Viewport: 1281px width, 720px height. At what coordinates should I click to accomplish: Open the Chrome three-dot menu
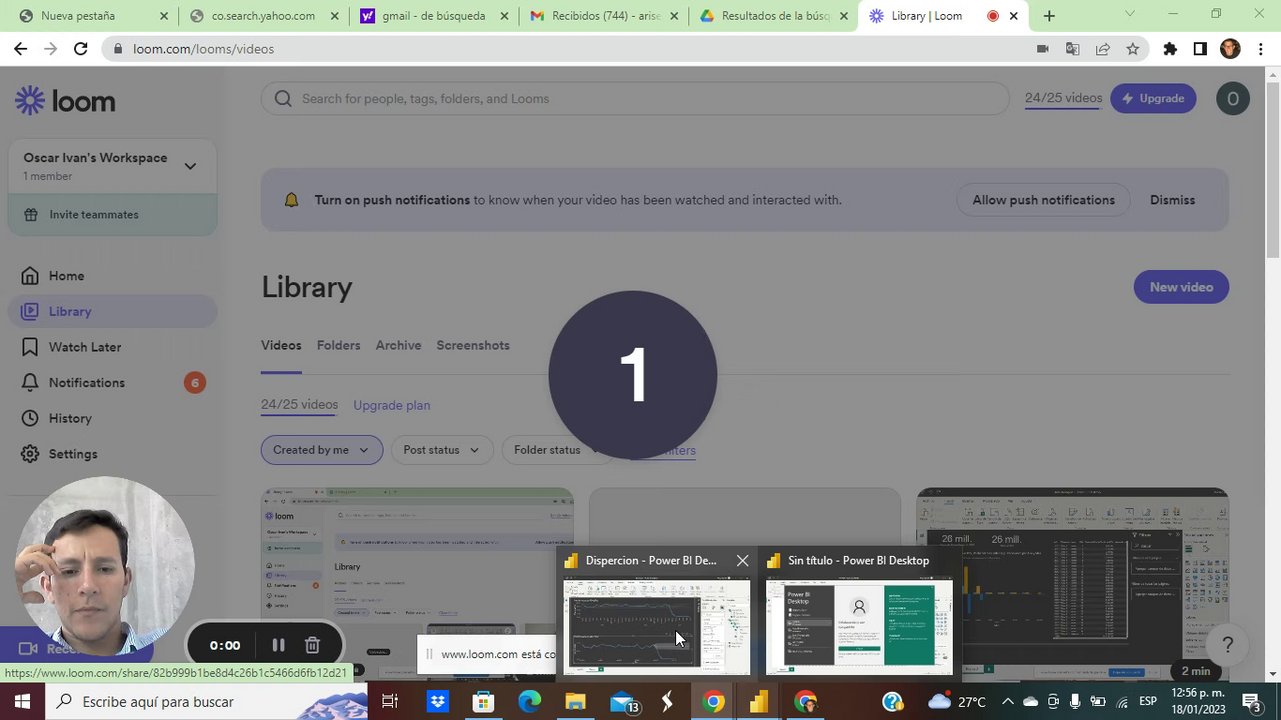[x=1261, y=48]
